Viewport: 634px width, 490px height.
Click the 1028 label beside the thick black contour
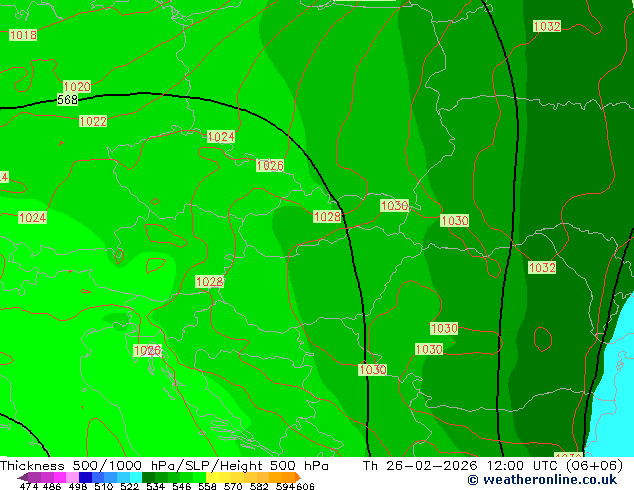tap(327, 217)
